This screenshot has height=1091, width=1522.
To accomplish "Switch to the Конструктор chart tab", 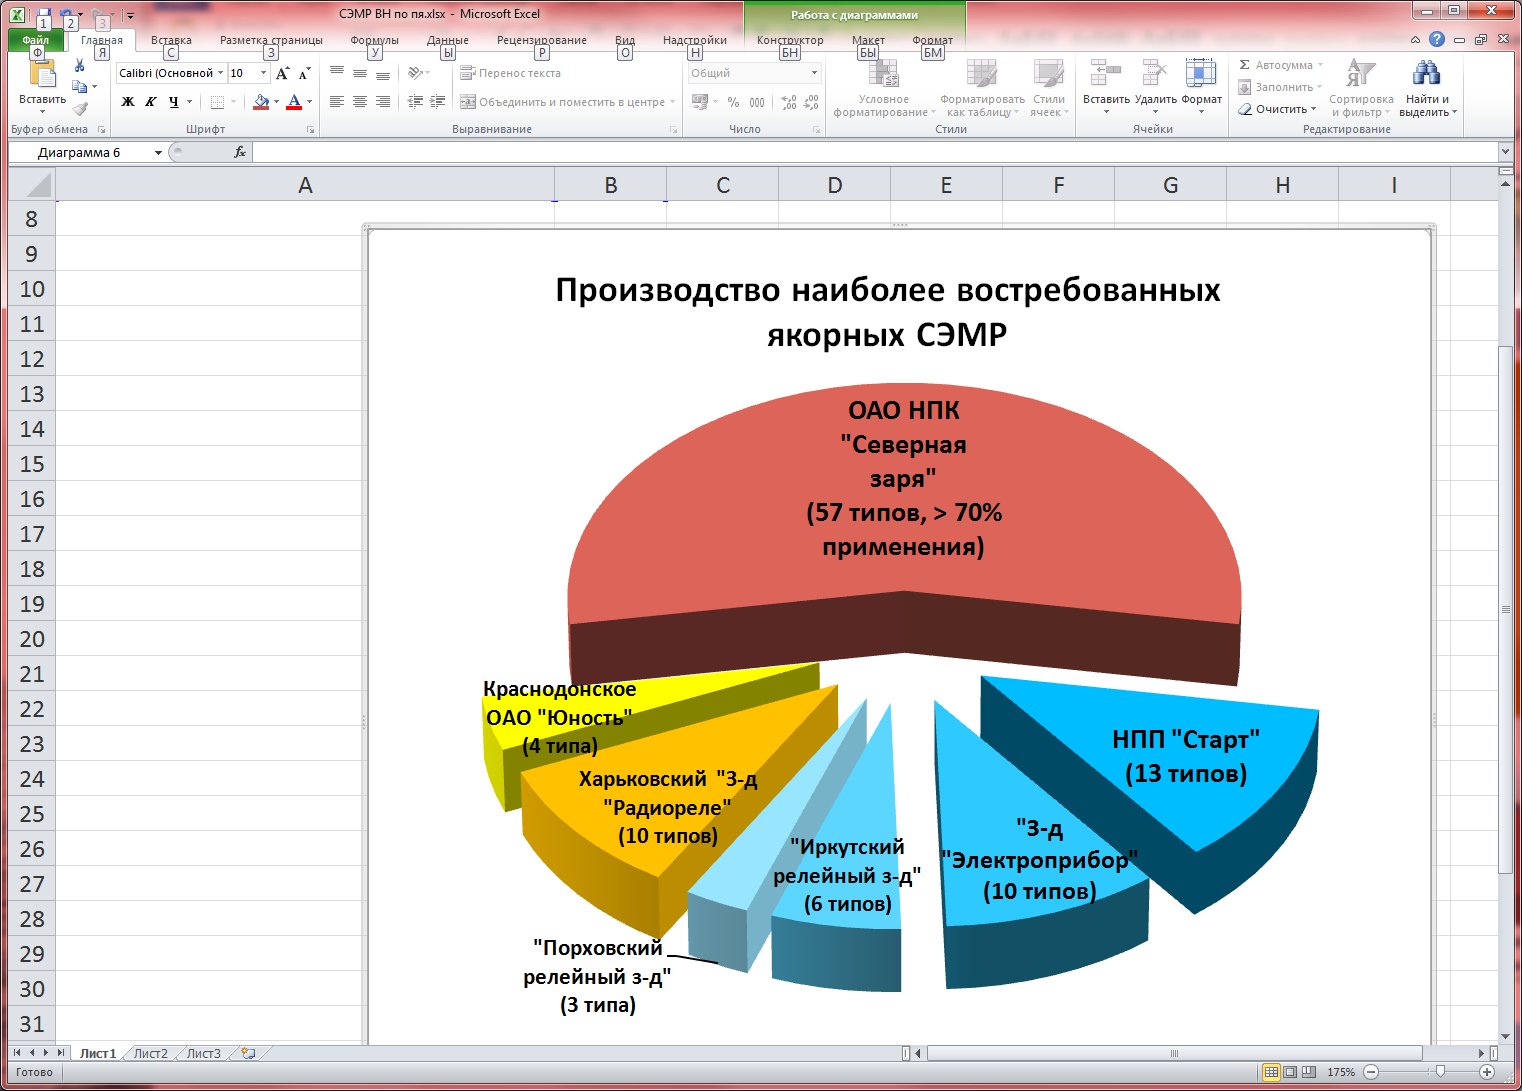I will point(790,40).
